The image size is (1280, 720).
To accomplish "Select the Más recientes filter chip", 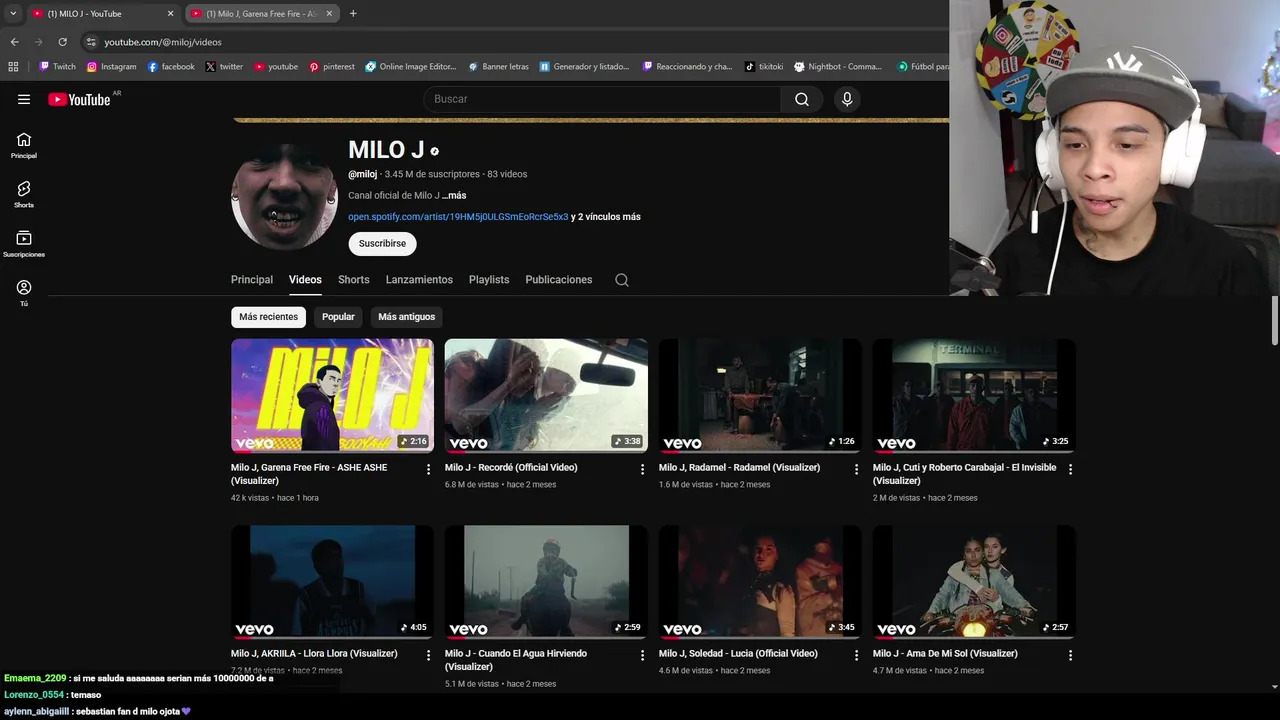I will tap(268, 317).
